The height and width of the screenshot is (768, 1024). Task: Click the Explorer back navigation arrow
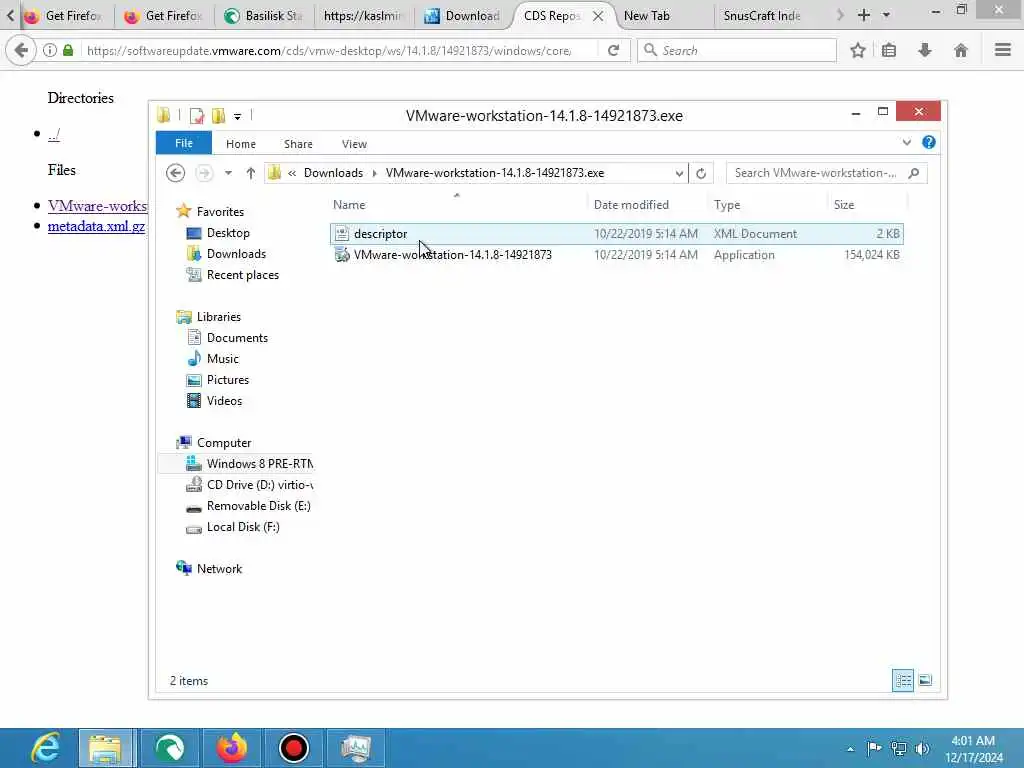click(175, 173)
